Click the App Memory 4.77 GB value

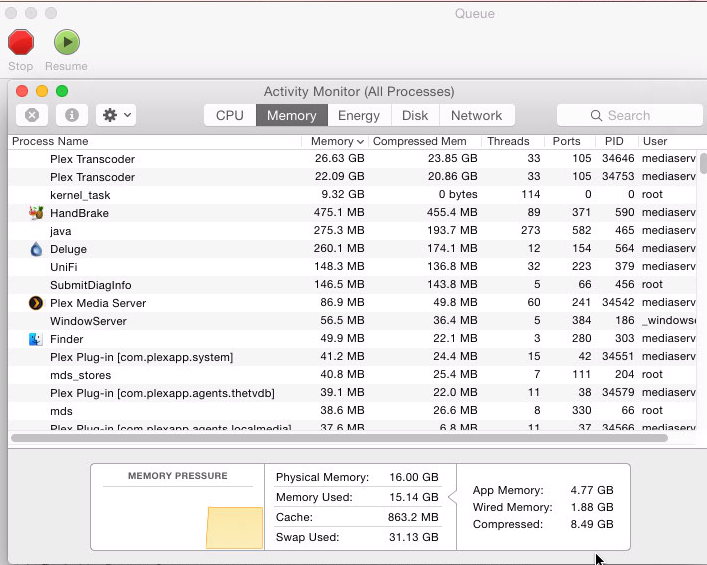pos(592,490)
